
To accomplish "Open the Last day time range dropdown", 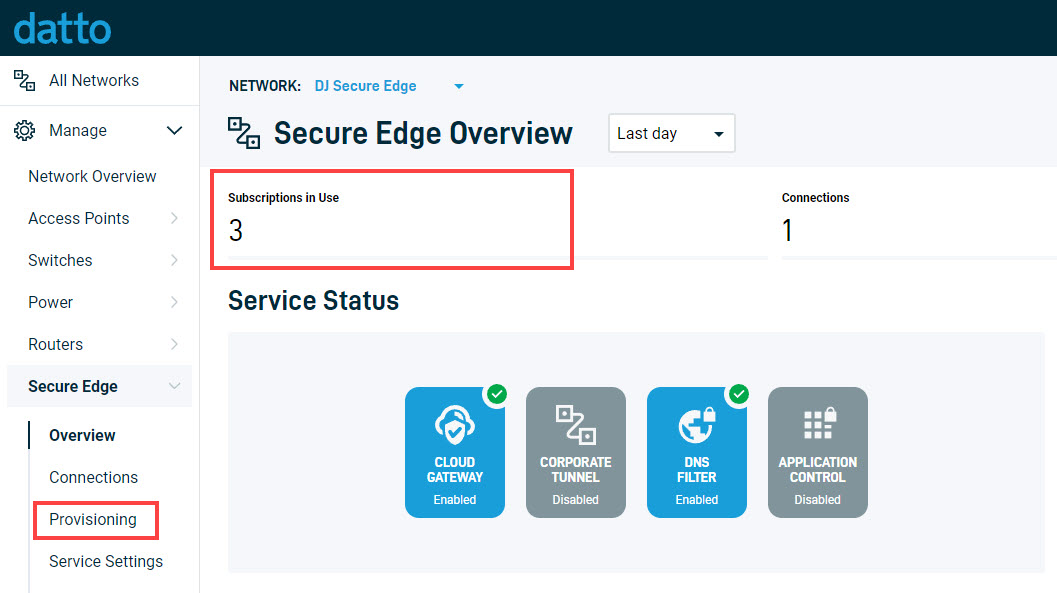I will 671,133.
